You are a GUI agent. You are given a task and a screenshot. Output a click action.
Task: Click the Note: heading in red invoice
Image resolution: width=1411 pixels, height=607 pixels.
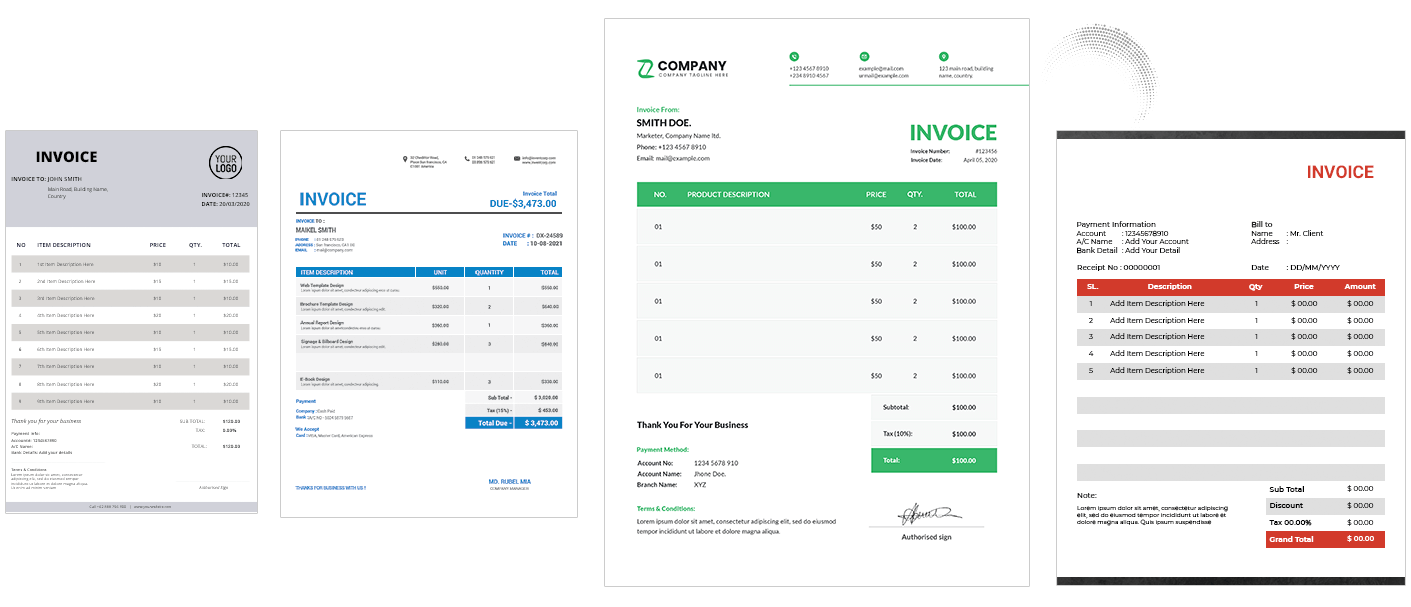[x=1087, y=495]
